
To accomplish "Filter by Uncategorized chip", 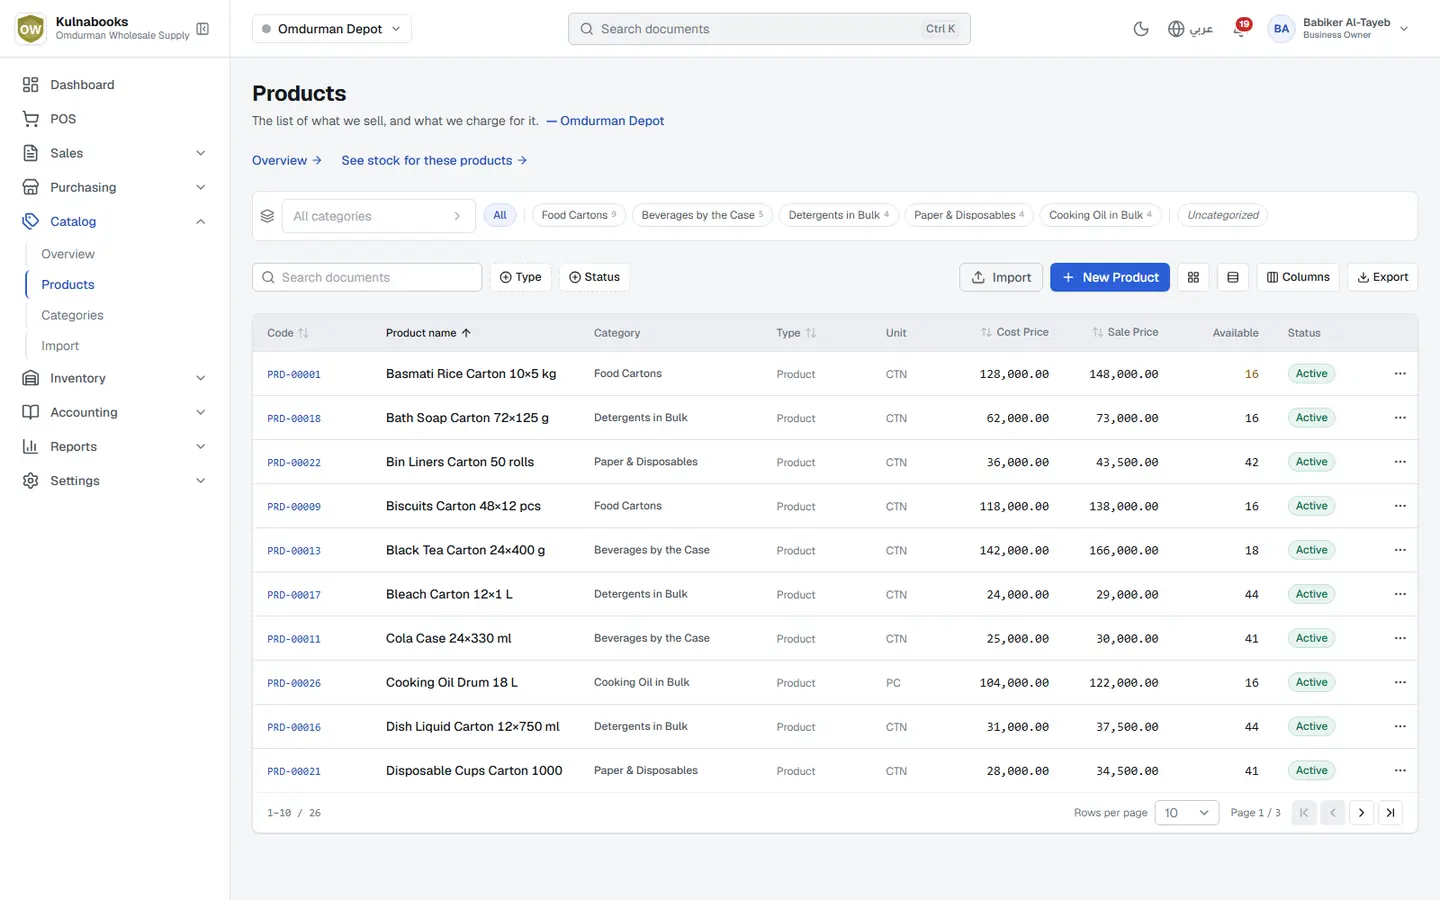I will [1223, 215].
